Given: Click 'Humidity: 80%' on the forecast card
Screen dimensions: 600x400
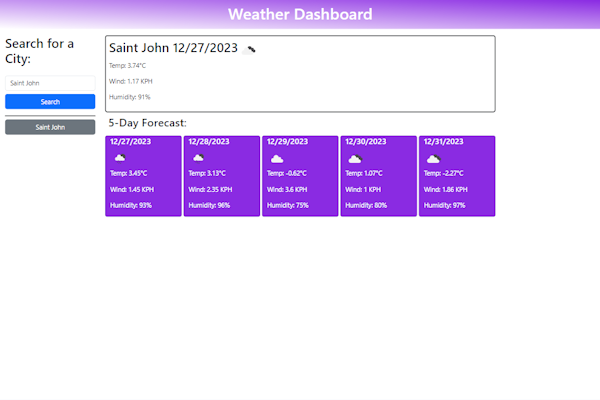Looking at the screenshot, I should point(366,206).
